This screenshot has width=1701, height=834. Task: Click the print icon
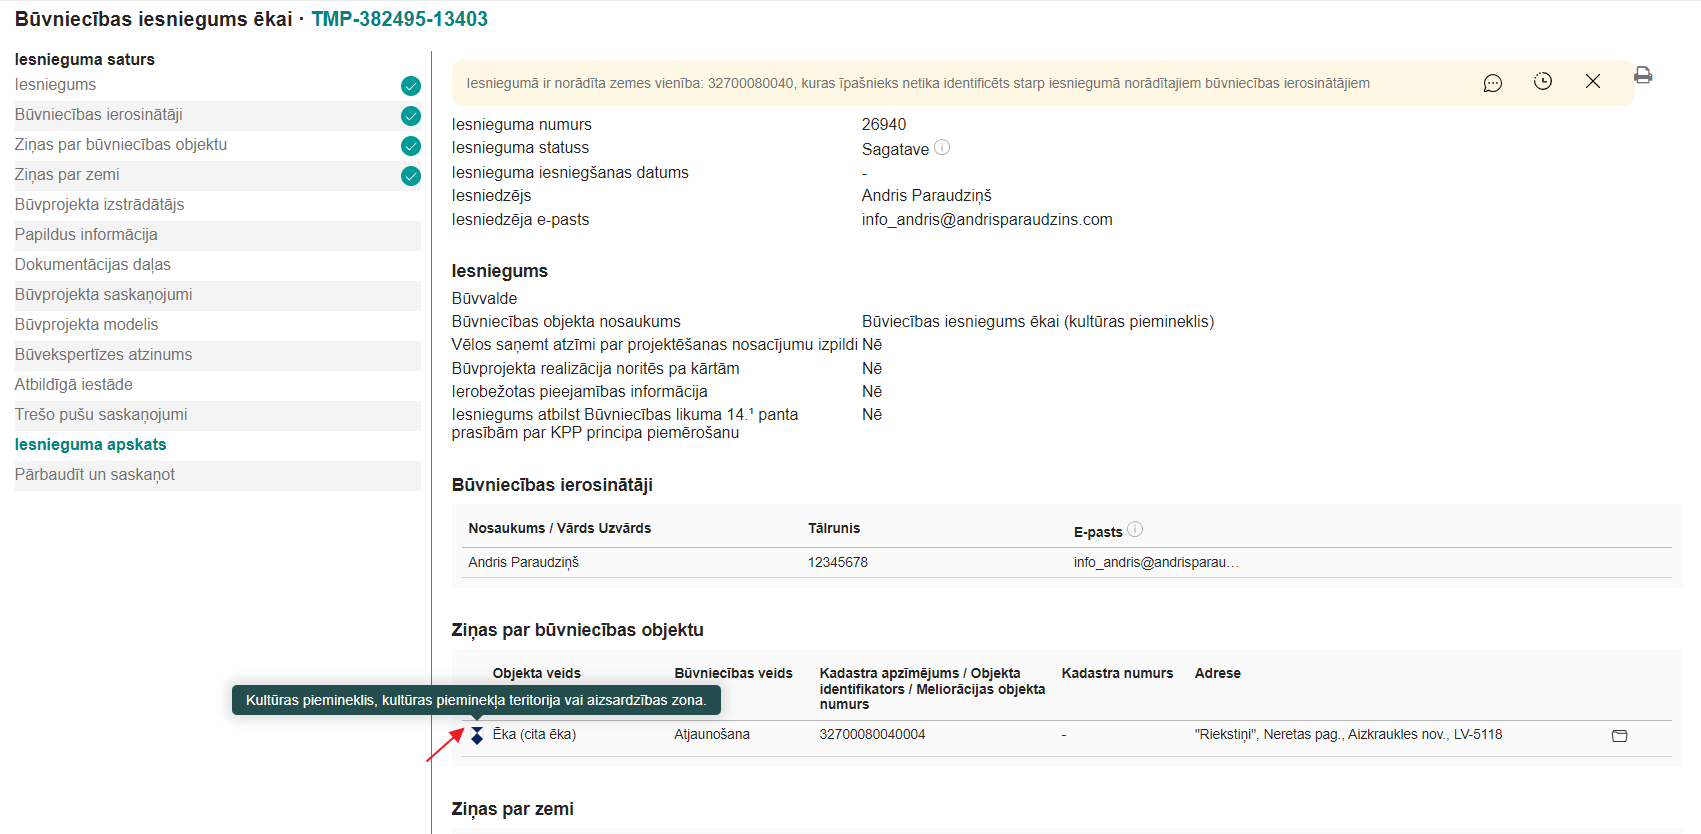[1643, 75]
